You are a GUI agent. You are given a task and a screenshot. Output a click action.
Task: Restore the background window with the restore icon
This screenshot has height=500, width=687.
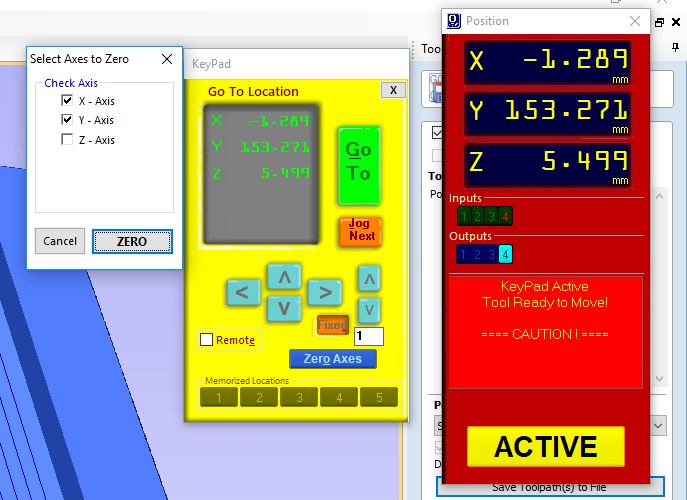point(659,22)
